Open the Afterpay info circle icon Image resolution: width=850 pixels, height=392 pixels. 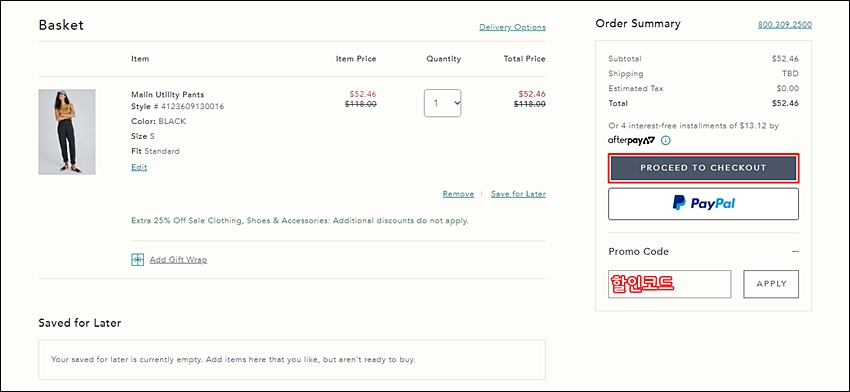(666, 141)
